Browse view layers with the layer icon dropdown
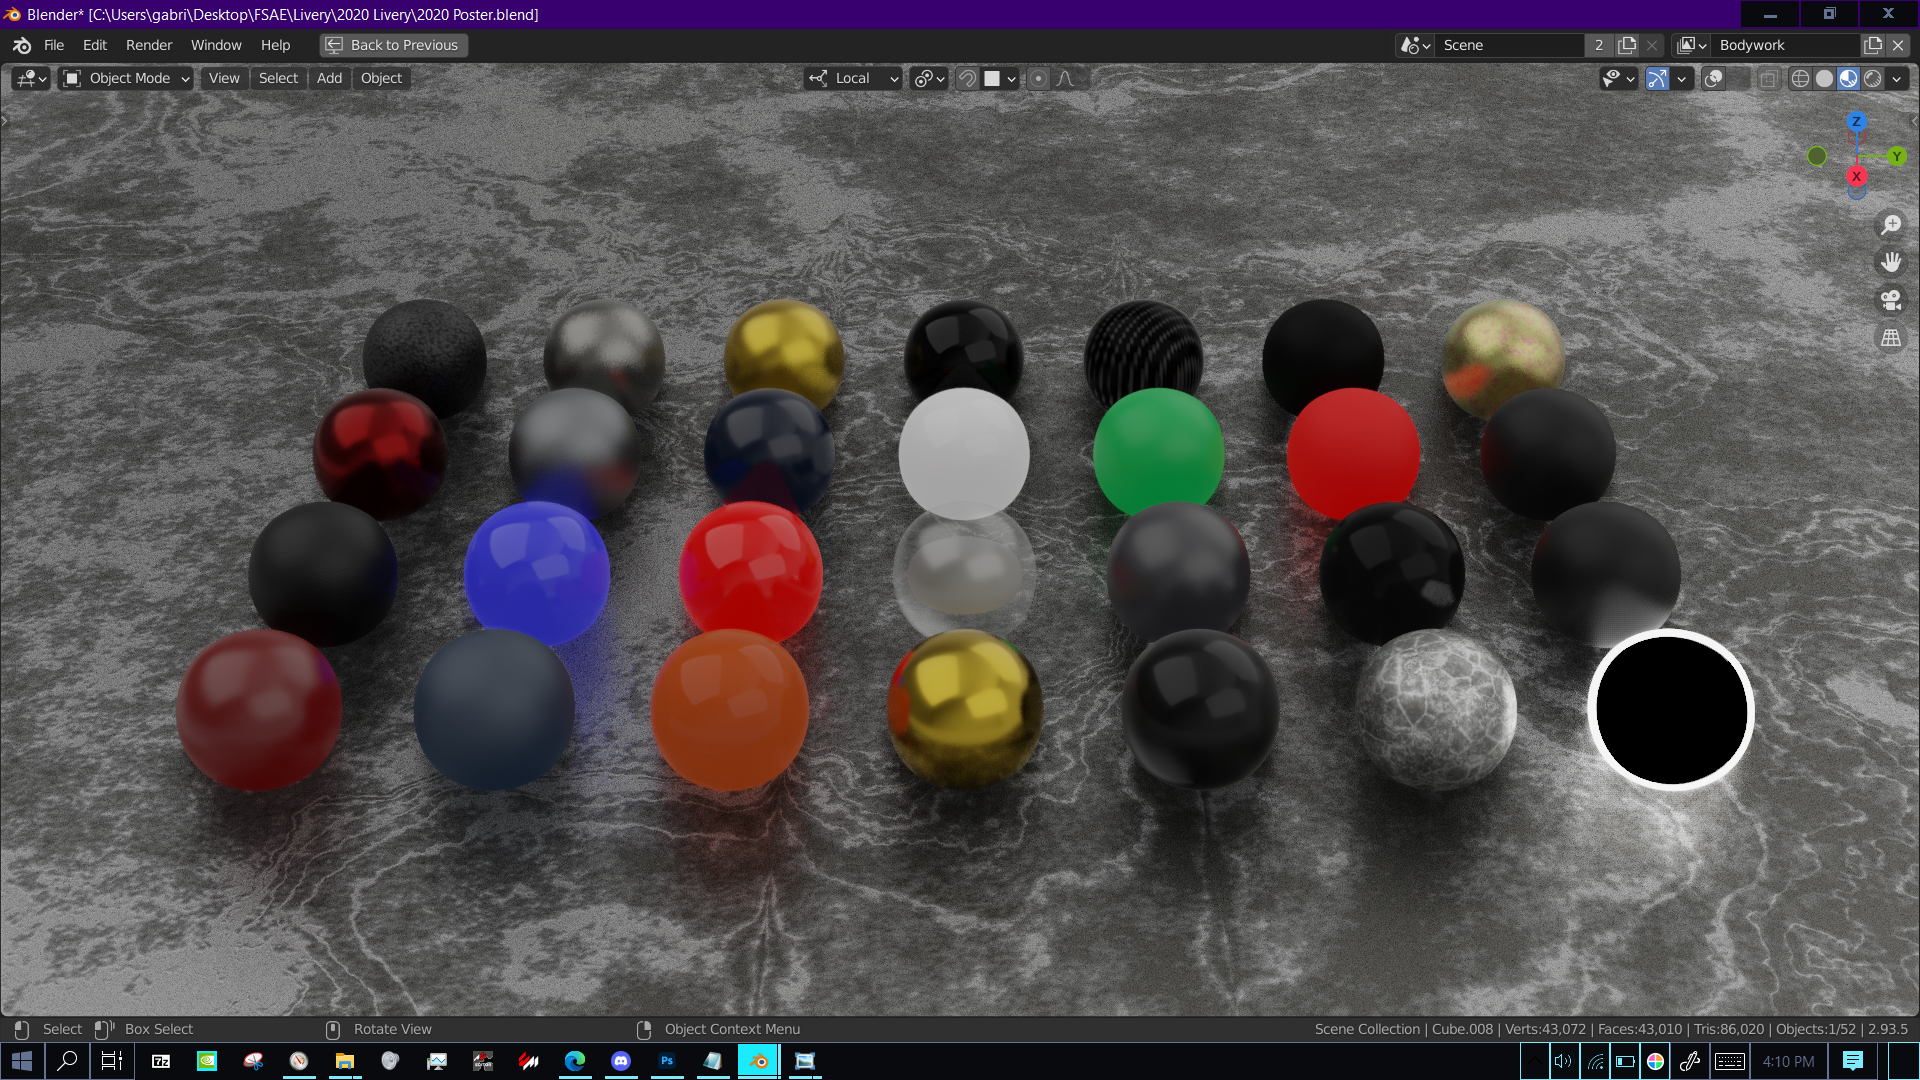The image size is (1920, 1080). pyautogui.click(x=1692, y=45)
